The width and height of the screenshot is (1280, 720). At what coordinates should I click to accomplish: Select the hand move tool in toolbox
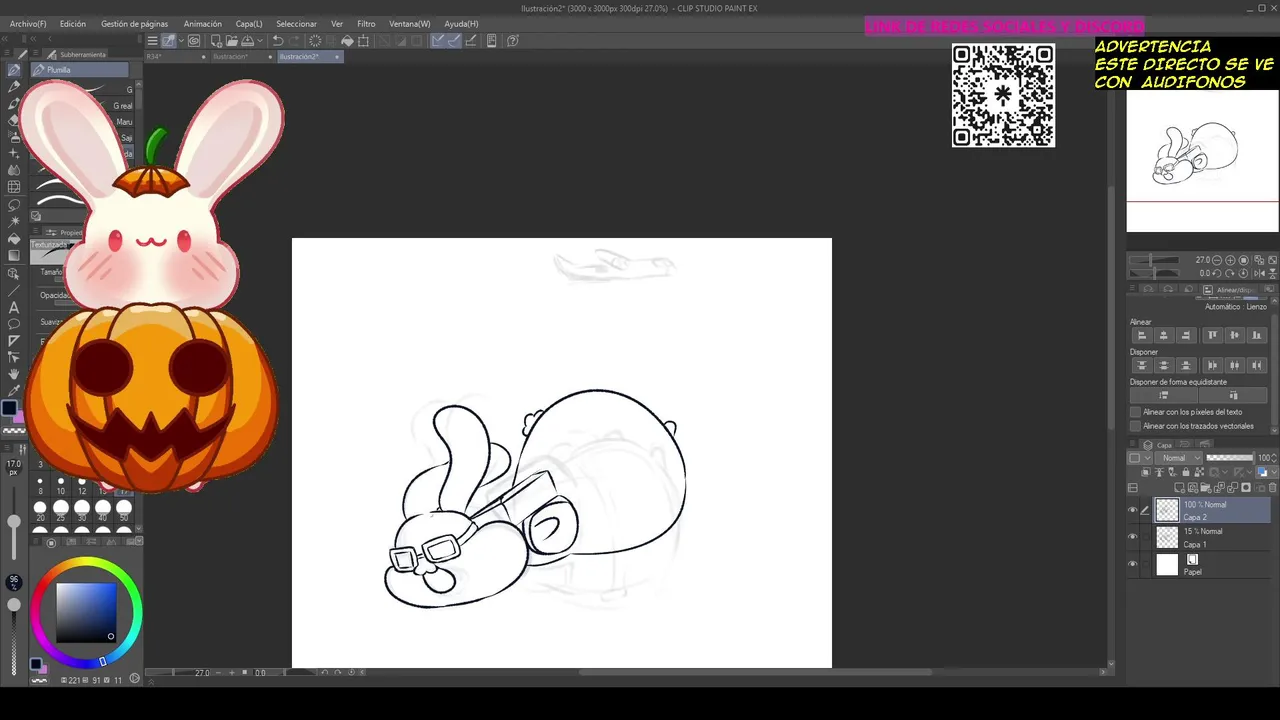point(14,374)
